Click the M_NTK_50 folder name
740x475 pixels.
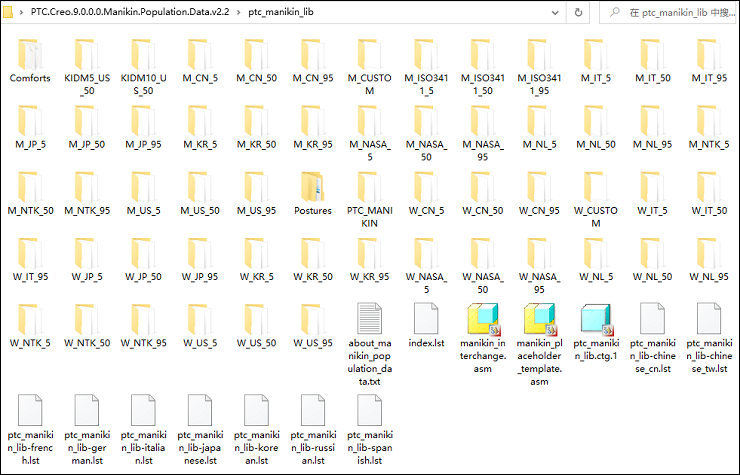30,211
